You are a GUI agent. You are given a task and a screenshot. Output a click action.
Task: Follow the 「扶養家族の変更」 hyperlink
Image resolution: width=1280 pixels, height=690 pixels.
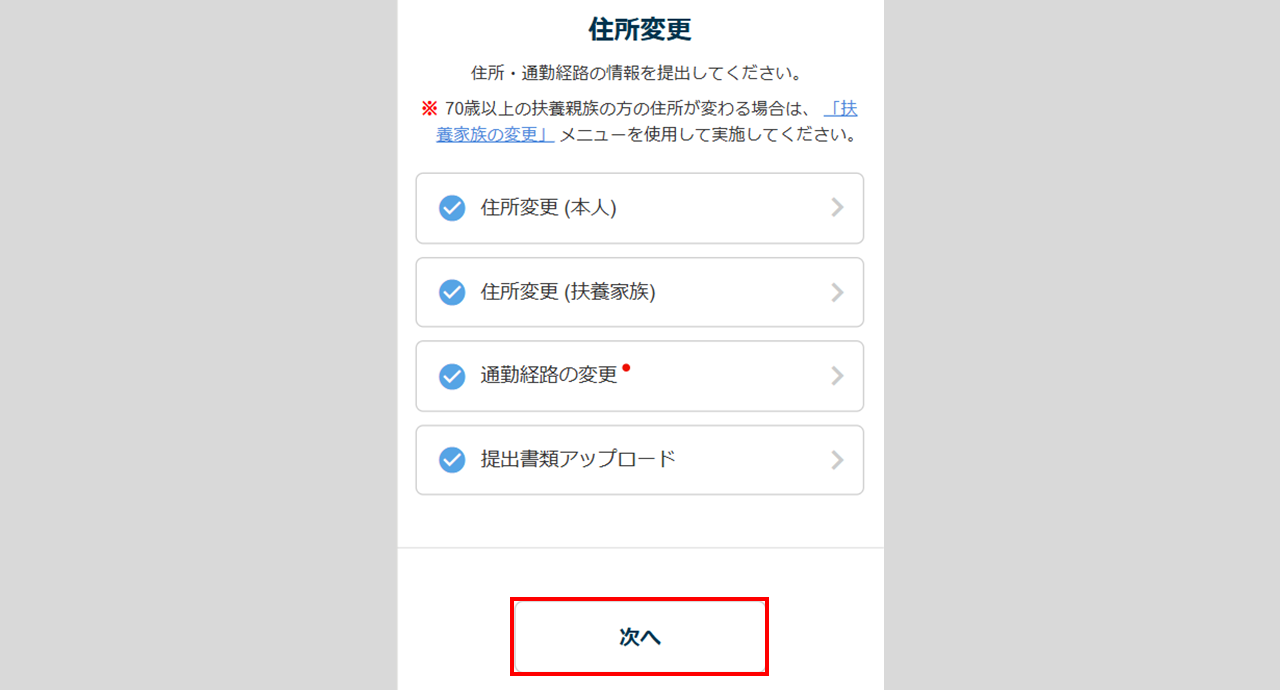click(x=495, y=135)
